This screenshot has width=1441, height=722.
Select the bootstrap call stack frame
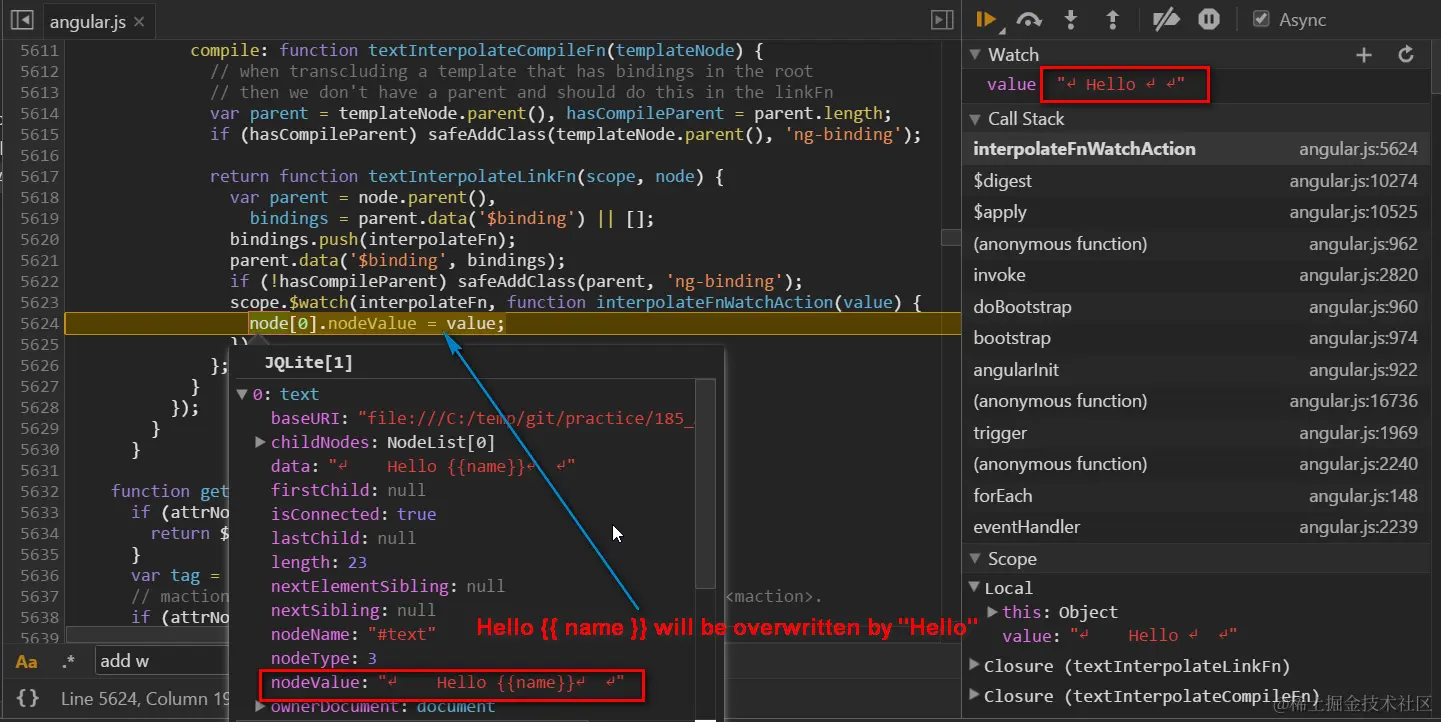(1196, 338)
